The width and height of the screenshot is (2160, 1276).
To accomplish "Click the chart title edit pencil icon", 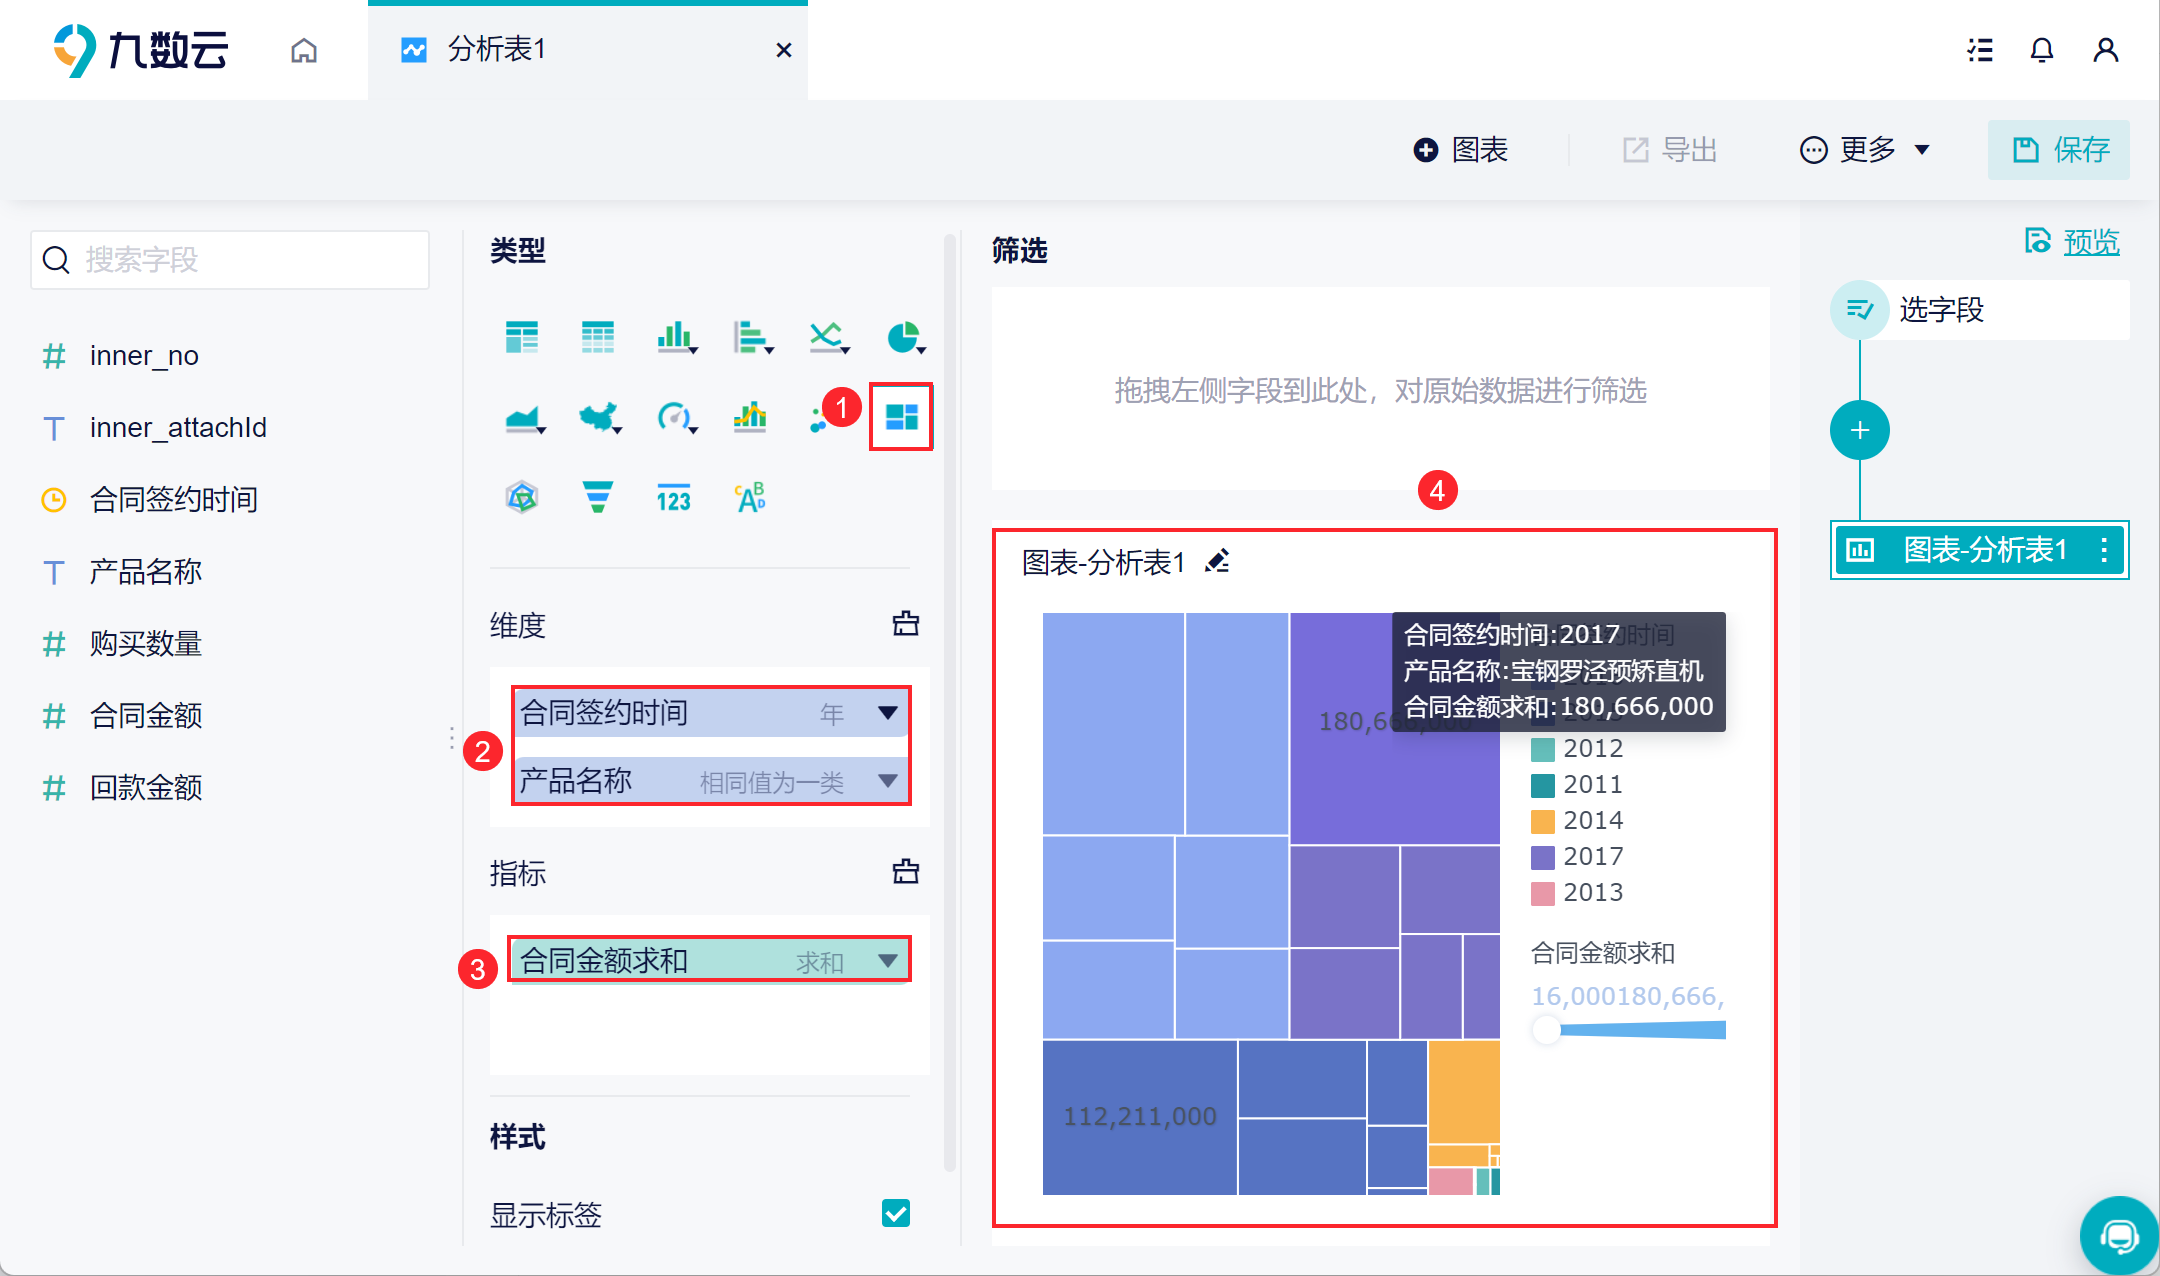I will [1217, 562].
